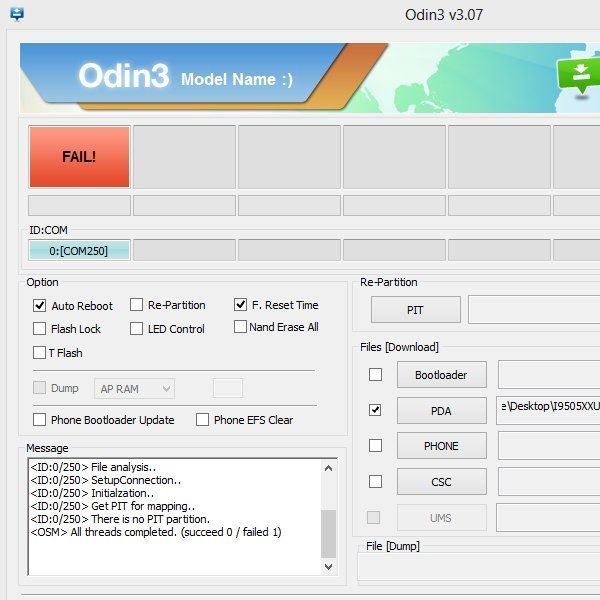Click the Bootloader file path field

click(549, 375)
